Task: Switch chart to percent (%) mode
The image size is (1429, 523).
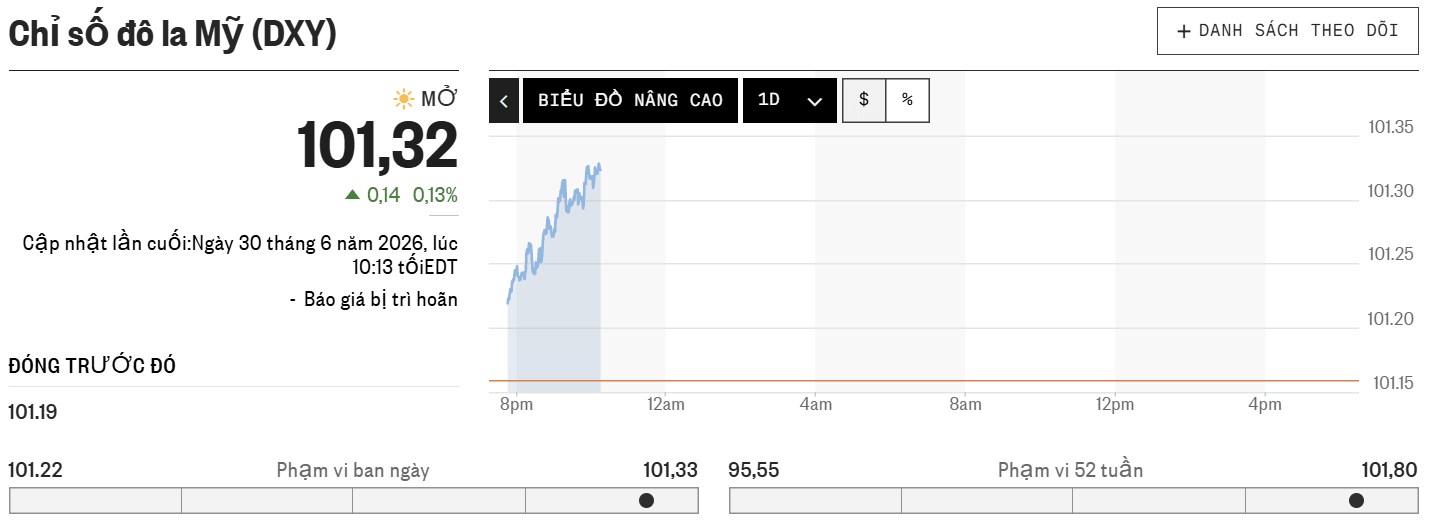Action: (x=907, y=100)
